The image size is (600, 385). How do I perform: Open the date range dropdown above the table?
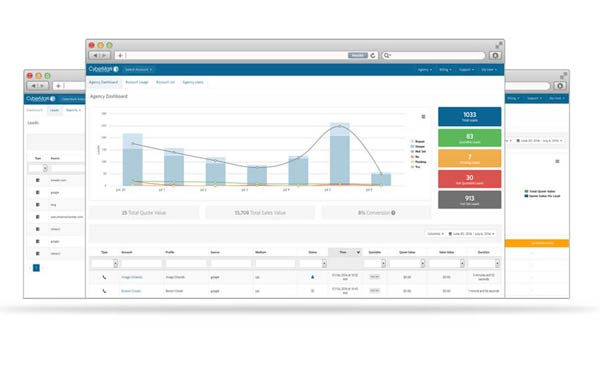coord(471,233)
